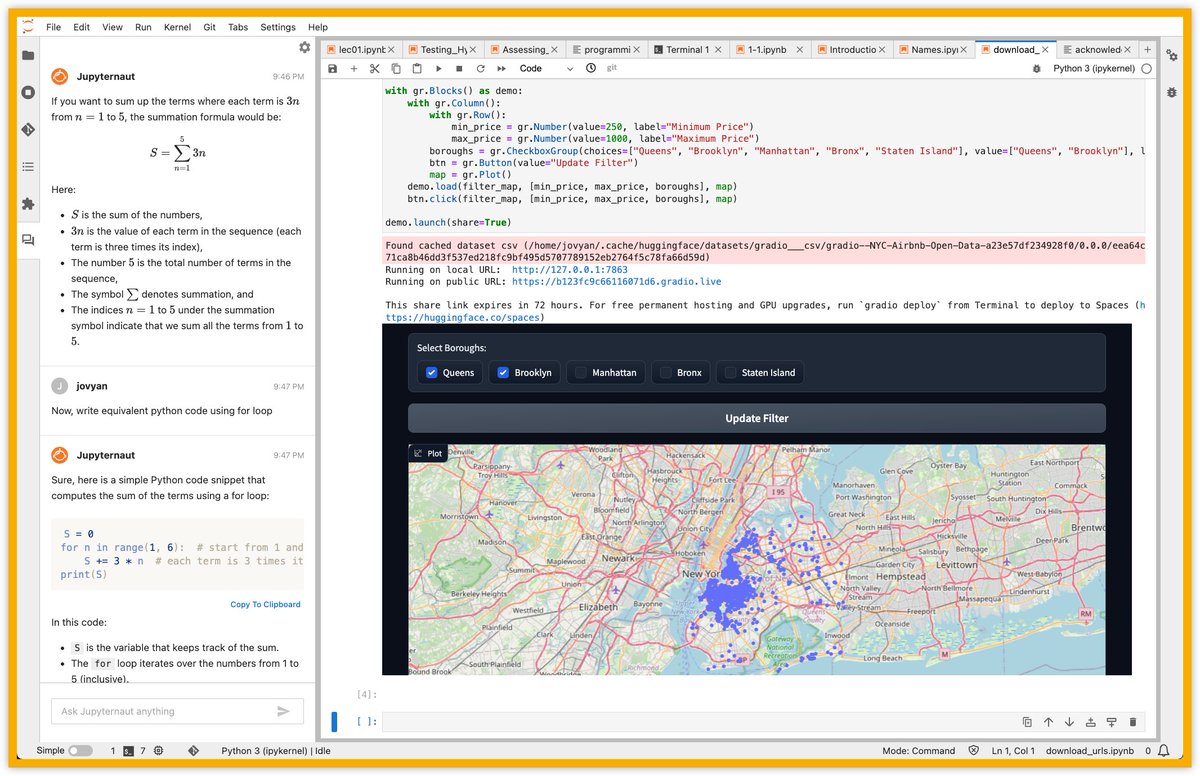This screenshot has height=776, width=1200.
Task: Open the Edit menu
Action: click(x=81, y=27)
